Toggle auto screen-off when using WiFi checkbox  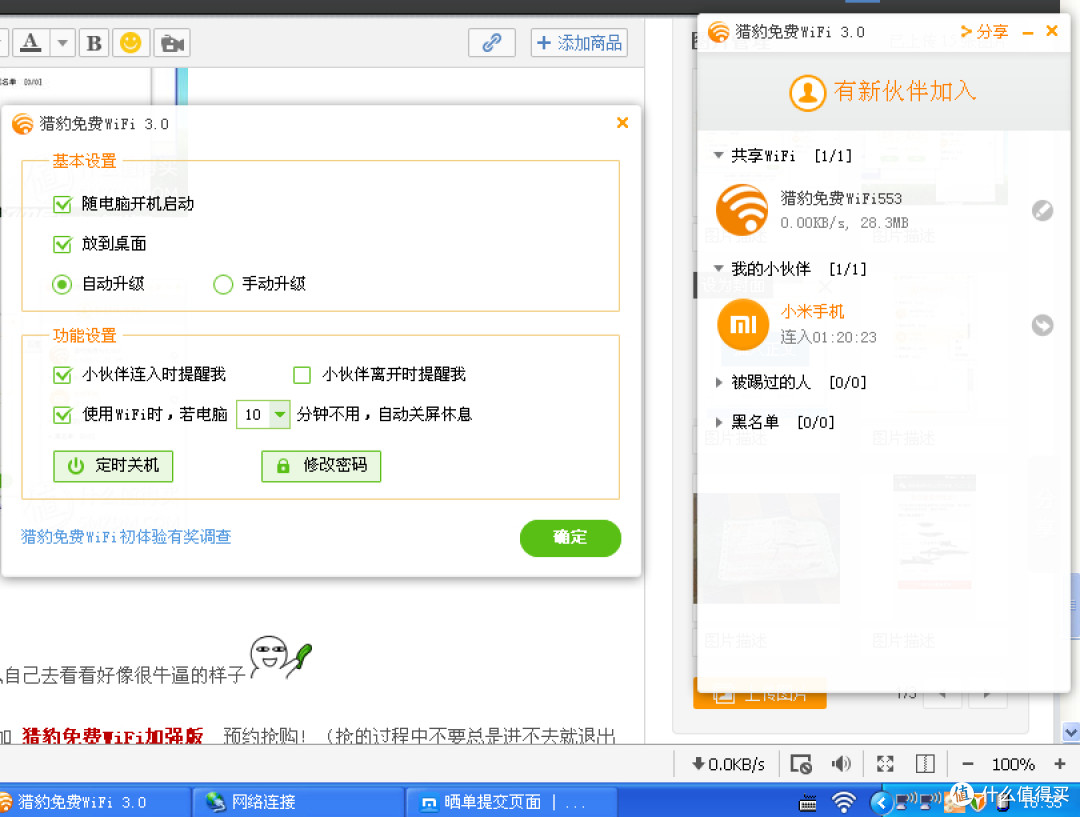point(63,415)
